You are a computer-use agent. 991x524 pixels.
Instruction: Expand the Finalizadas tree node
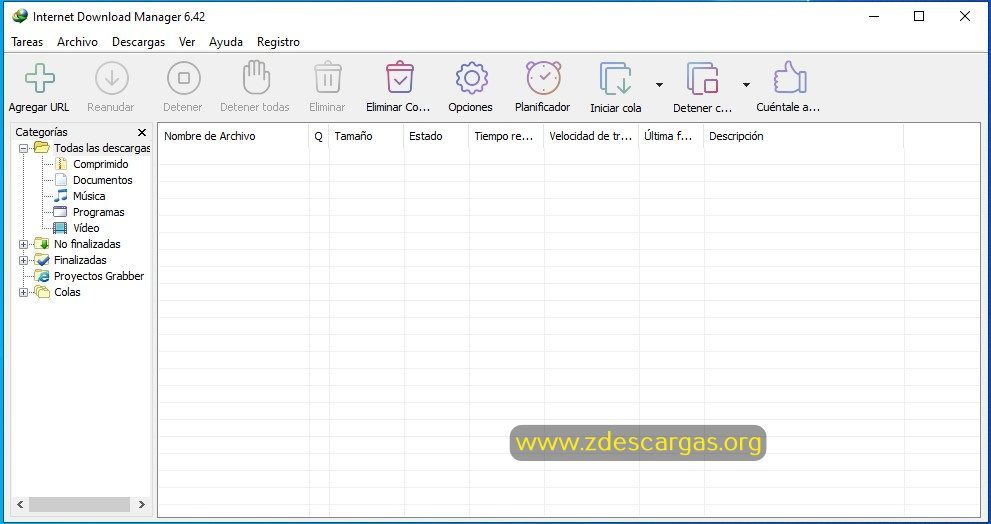(x=23, y=260)
